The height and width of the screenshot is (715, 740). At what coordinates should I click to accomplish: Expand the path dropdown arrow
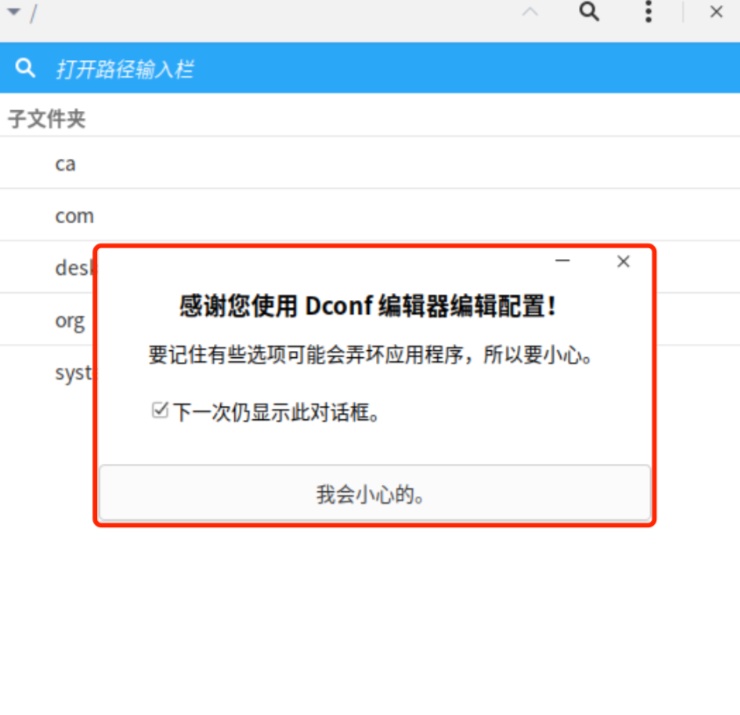[14, 12]
